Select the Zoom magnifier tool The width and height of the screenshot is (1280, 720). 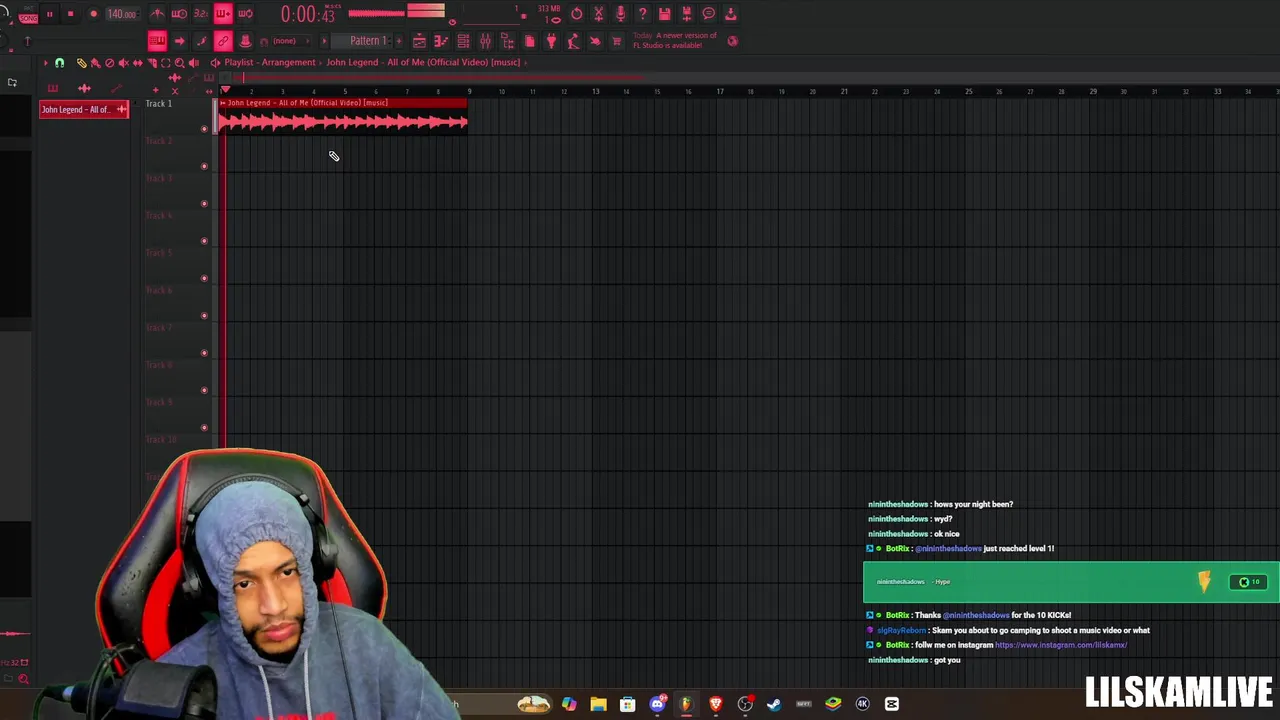point(179,62)
